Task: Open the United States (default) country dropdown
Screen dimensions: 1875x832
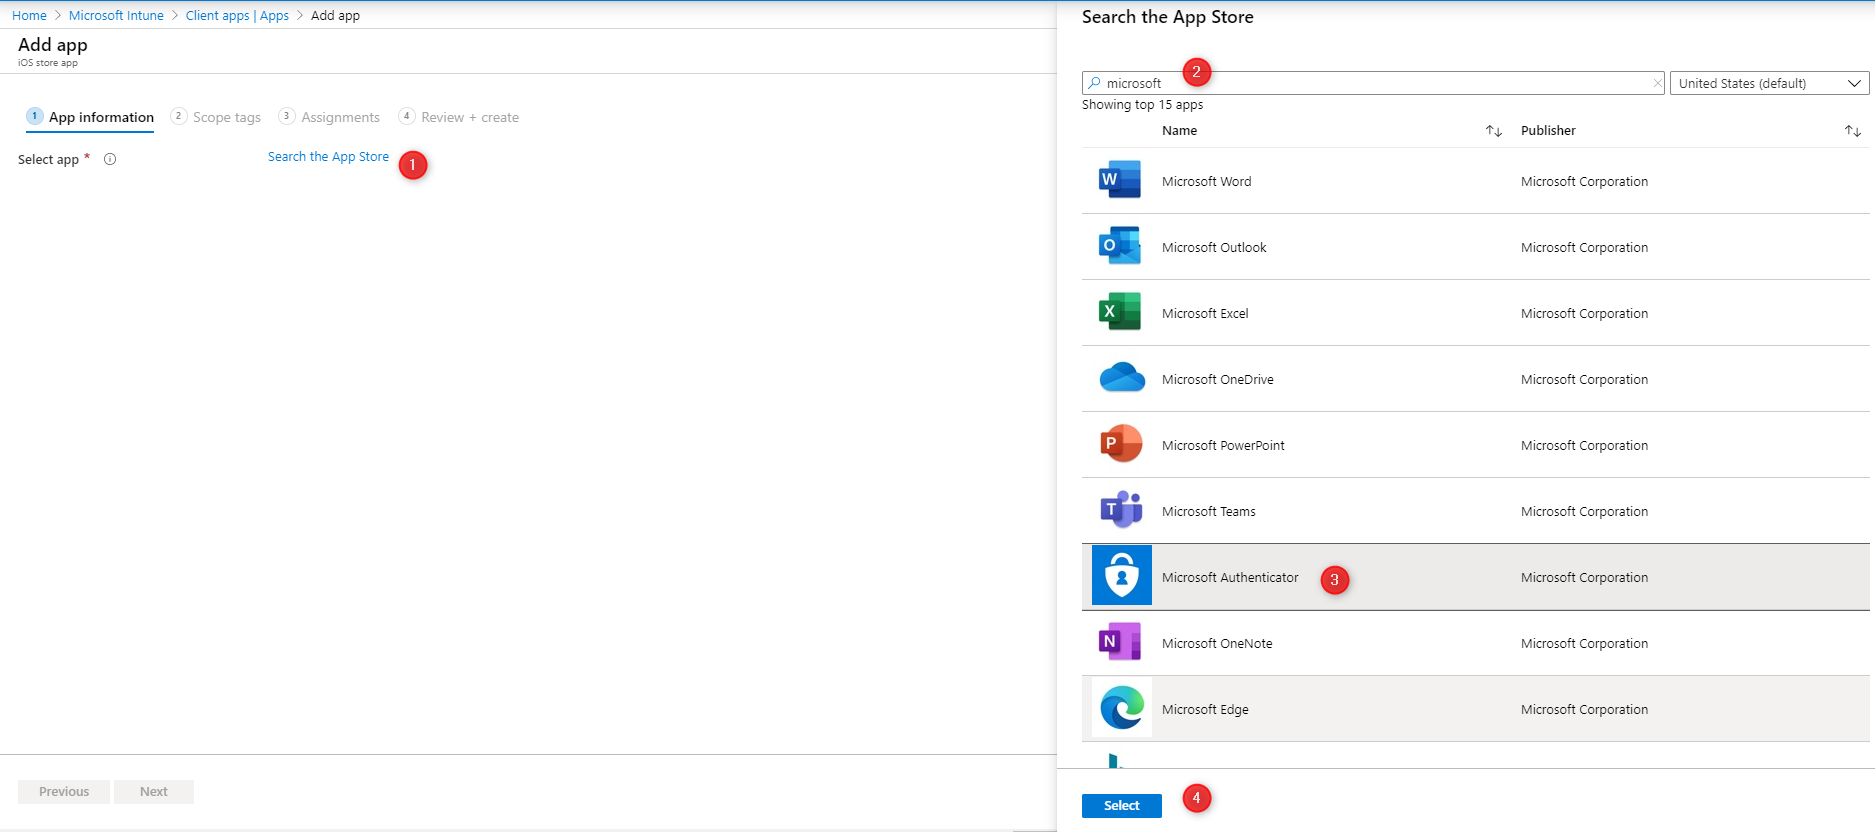Action: (1769, 83)
